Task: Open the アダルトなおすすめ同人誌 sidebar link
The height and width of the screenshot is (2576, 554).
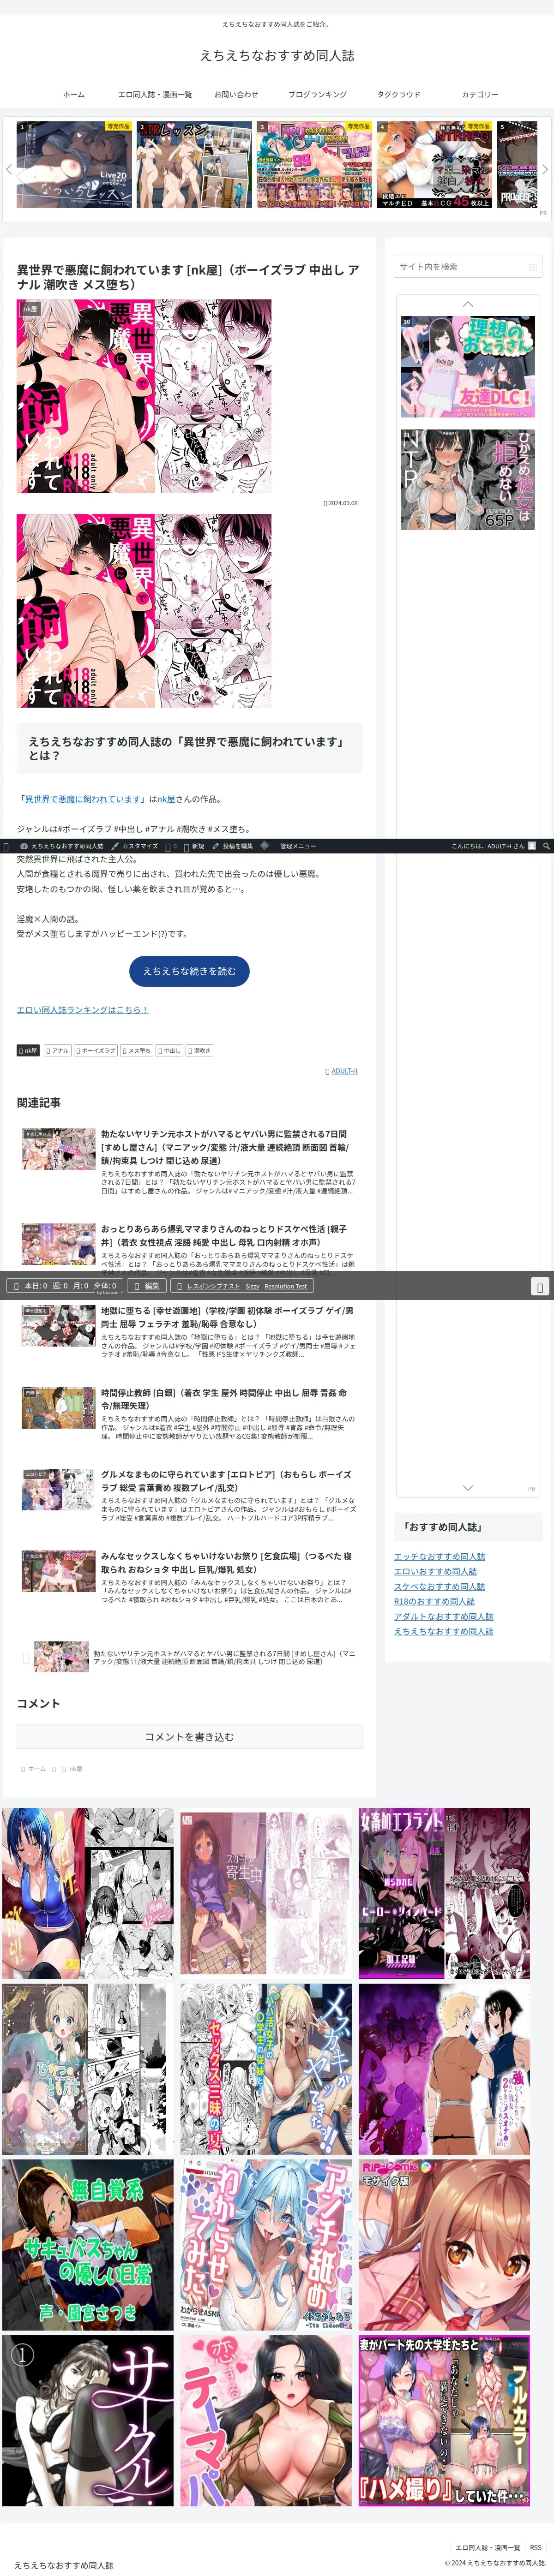Action: 443,1616
